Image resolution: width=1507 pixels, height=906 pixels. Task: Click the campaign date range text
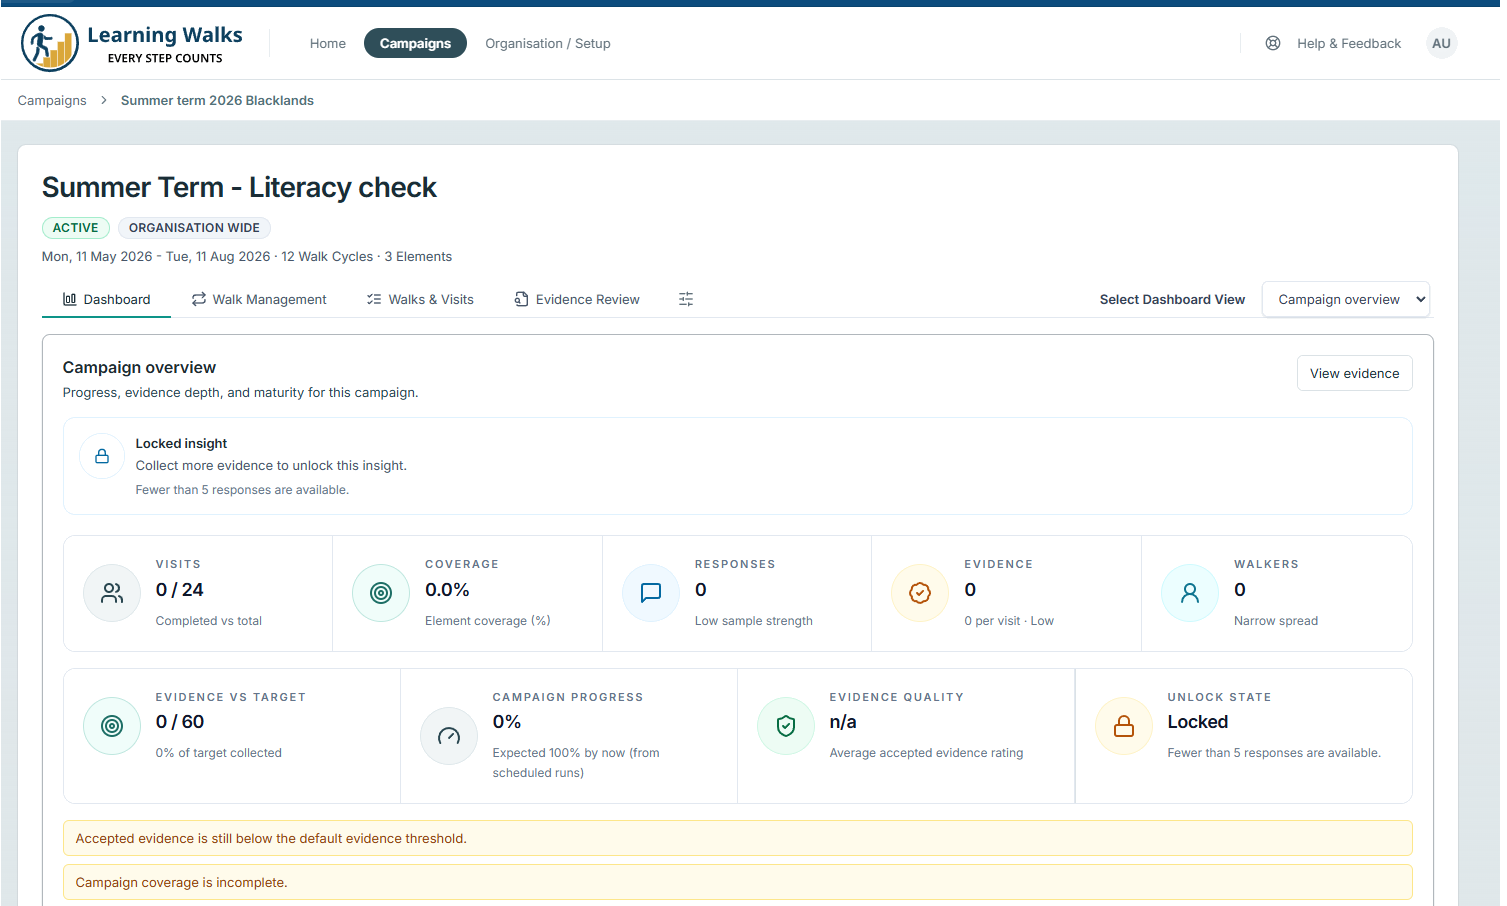156,256
